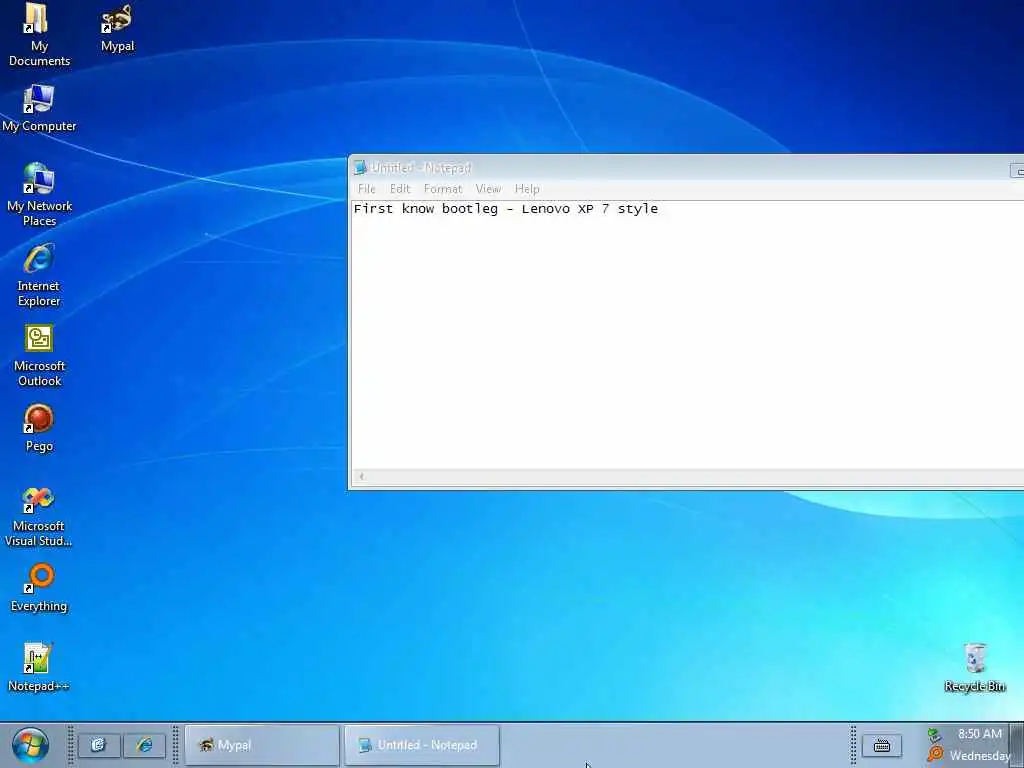Viewport: 1024px width, 768px height.
Task: Open Microsoft Visual Studio desktop shortcut
Action: (39, 517)
